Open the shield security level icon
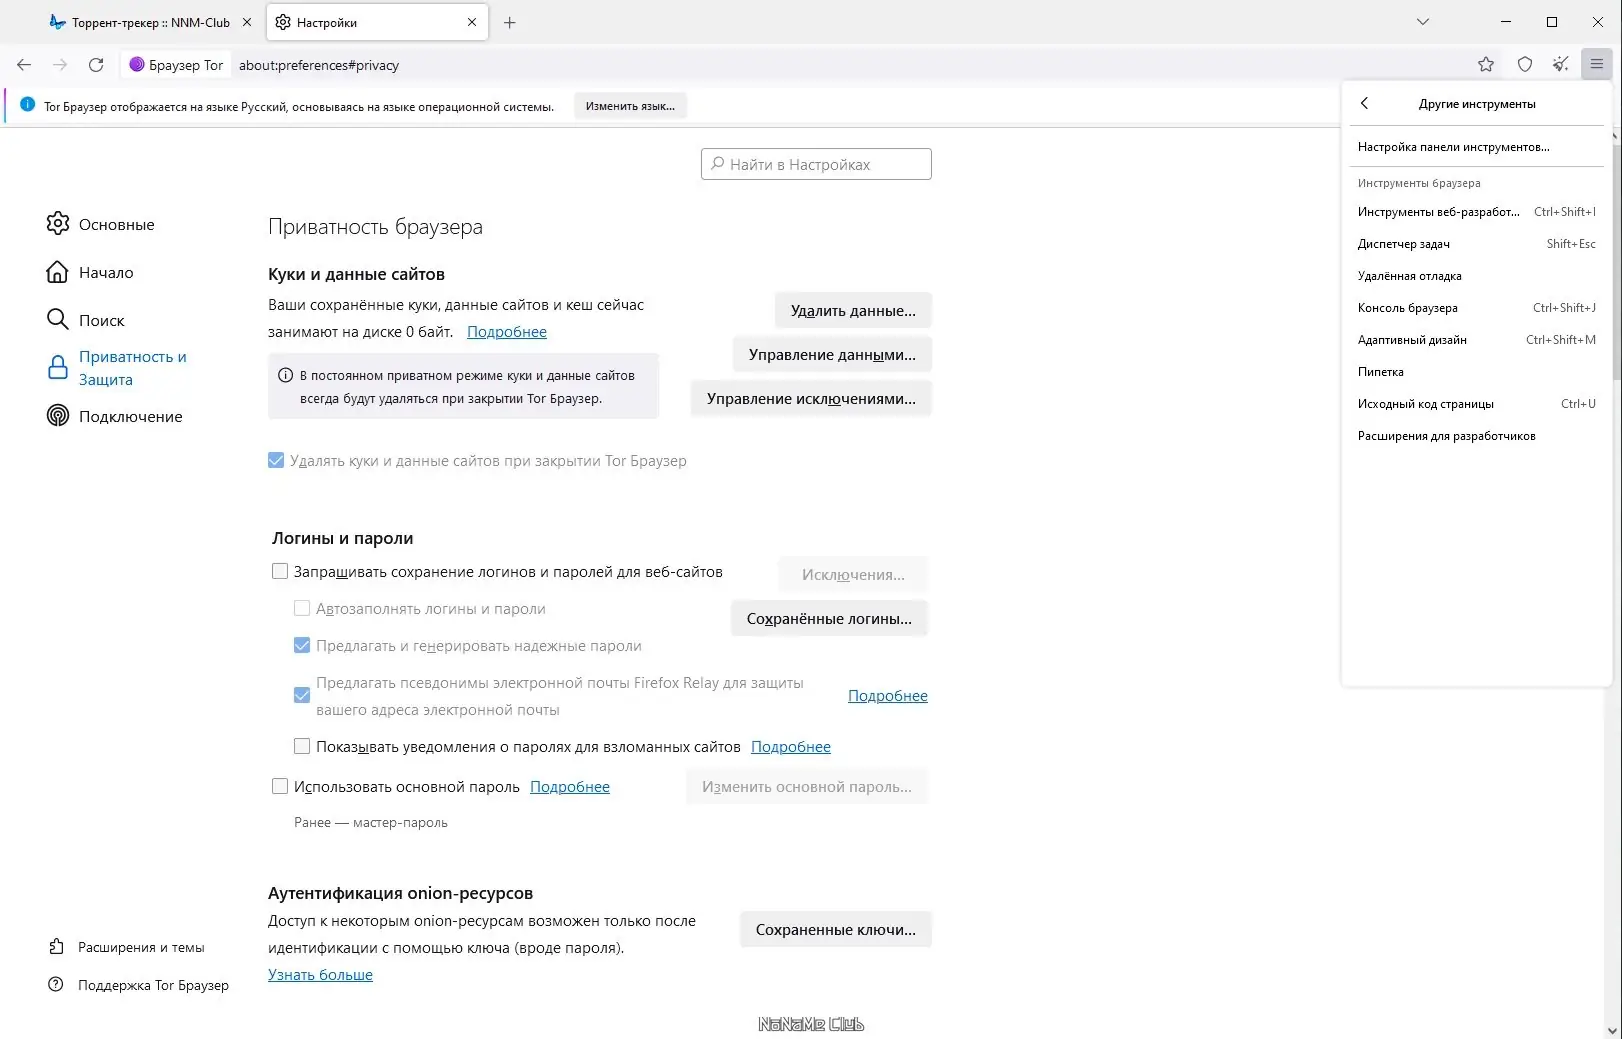1622x1039 pixels. pyautogui.click(x=1524, y=65)
